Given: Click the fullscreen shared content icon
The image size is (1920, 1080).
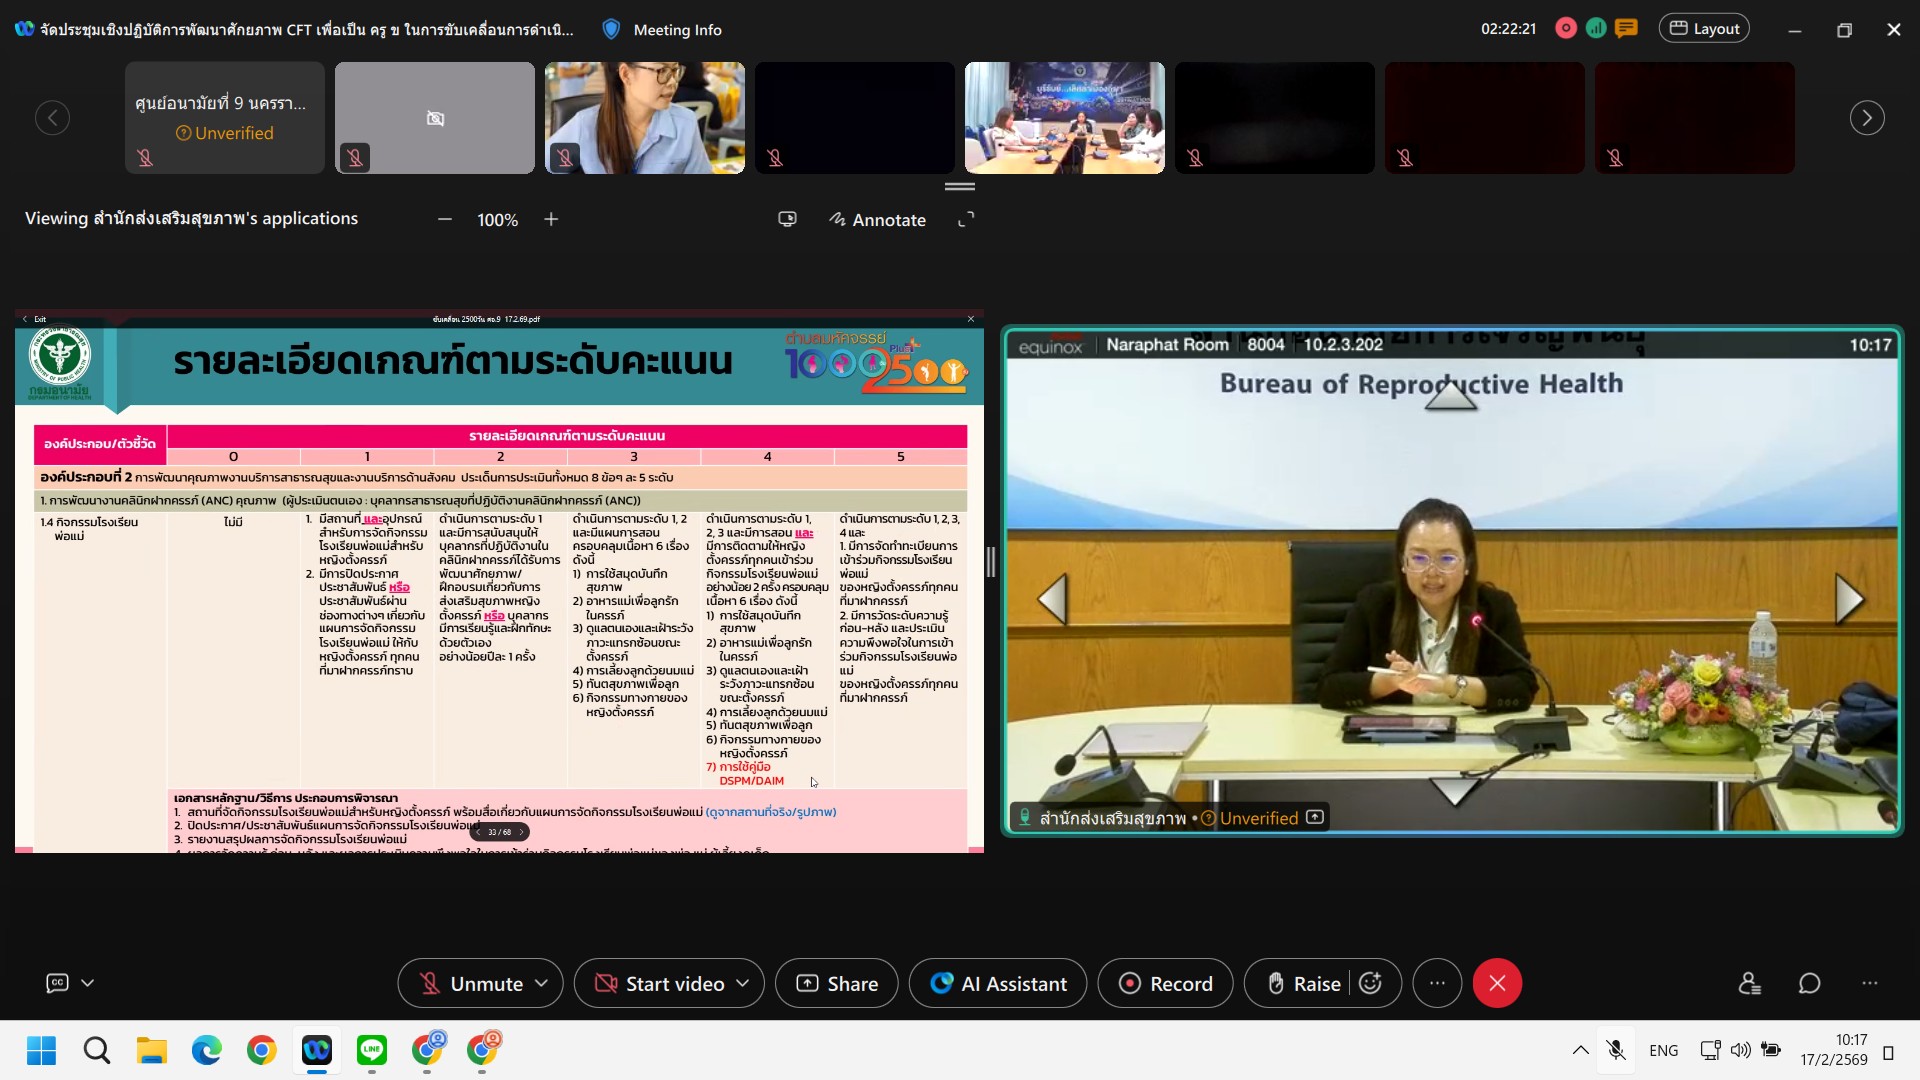Looking at the screenshot, I should 966,220.
